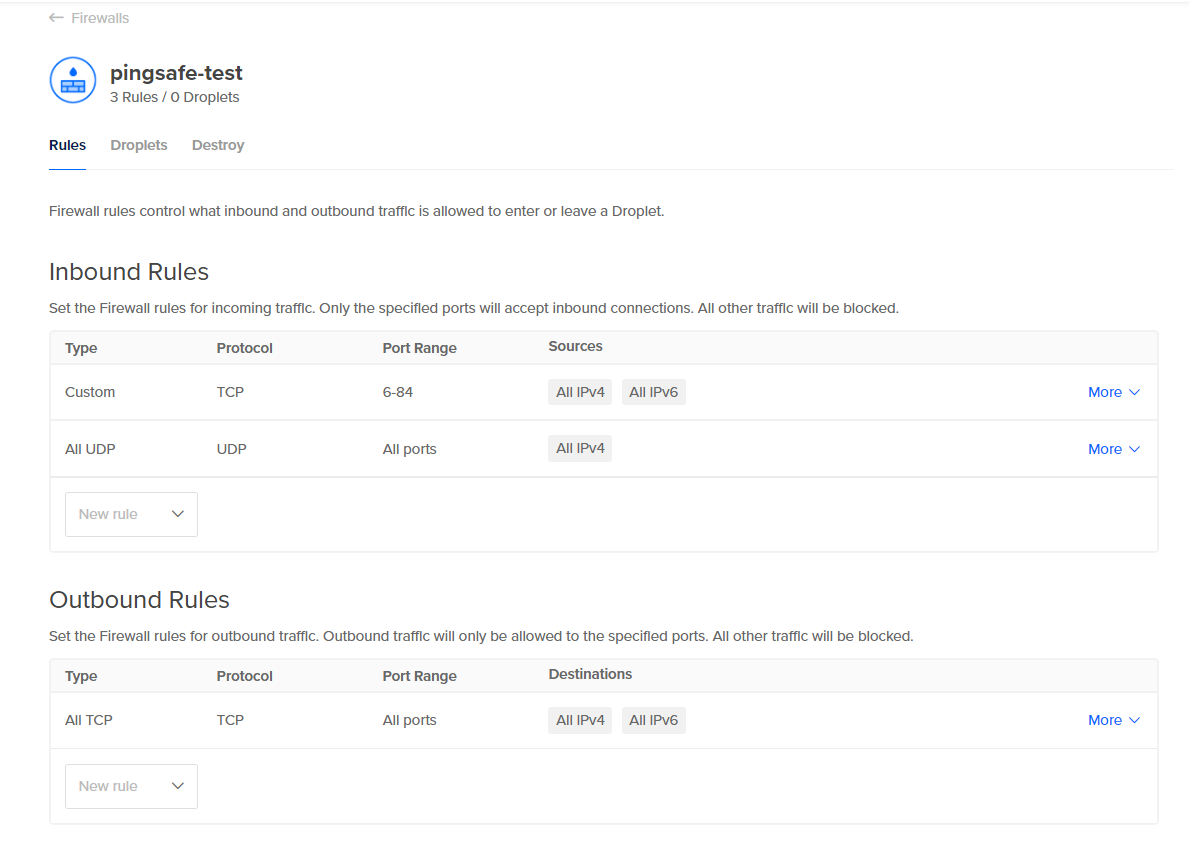This screenshot has width=1189, height=863.
Task: Expand More menu for outbound All TCP rule
Action: pos(1113,720)
